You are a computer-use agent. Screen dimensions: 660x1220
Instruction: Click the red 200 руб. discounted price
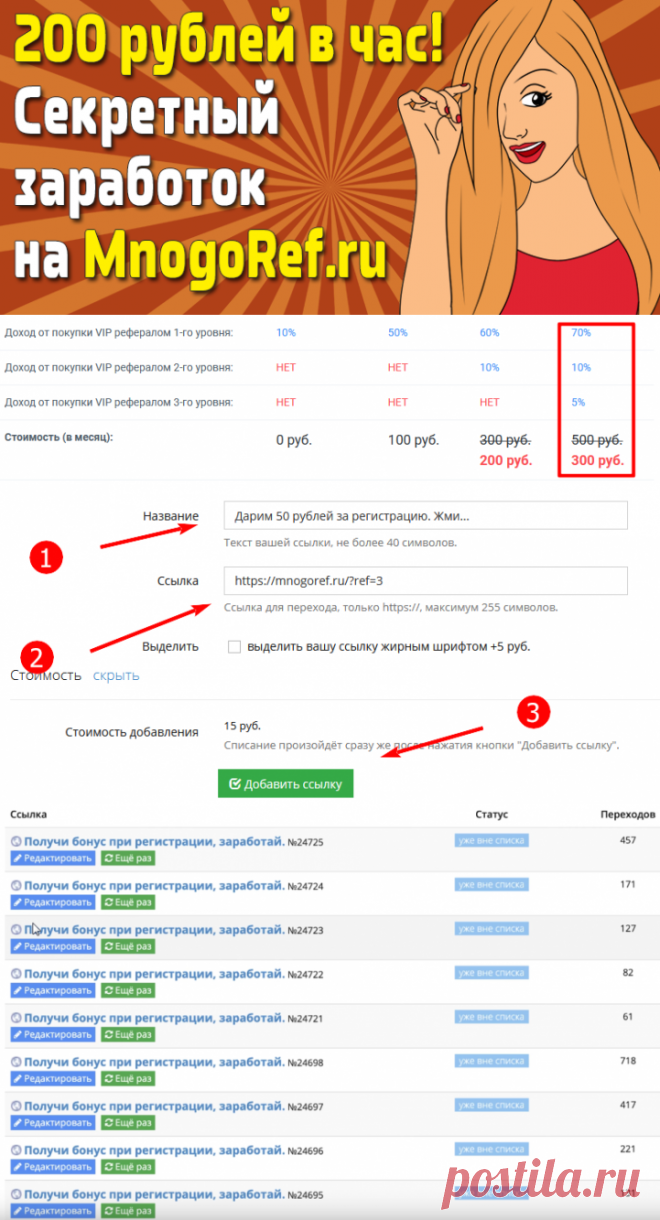tap(505, 460)
